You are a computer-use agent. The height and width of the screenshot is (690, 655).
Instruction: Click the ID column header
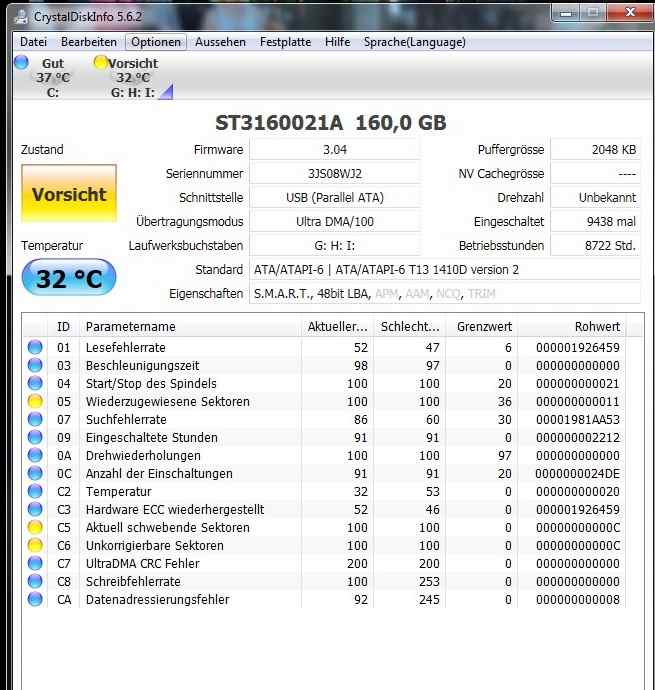63,327
